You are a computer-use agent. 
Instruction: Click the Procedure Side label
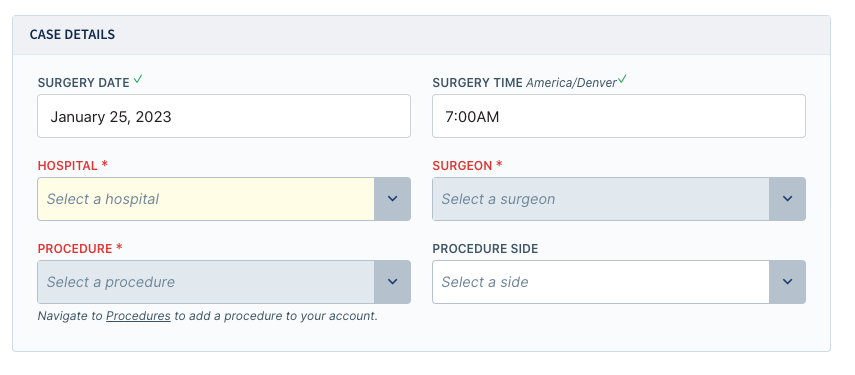(x=485, y=249)
